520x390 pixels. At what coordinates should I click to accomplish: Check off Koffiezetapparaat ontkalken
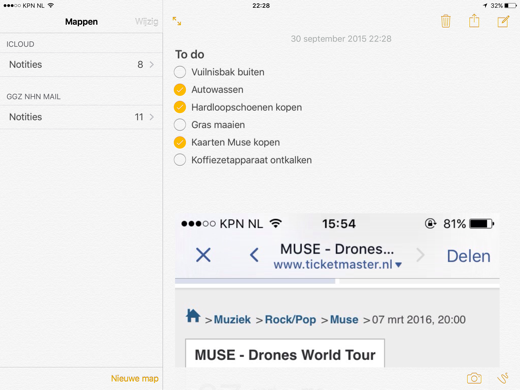(x=180, y=160)
